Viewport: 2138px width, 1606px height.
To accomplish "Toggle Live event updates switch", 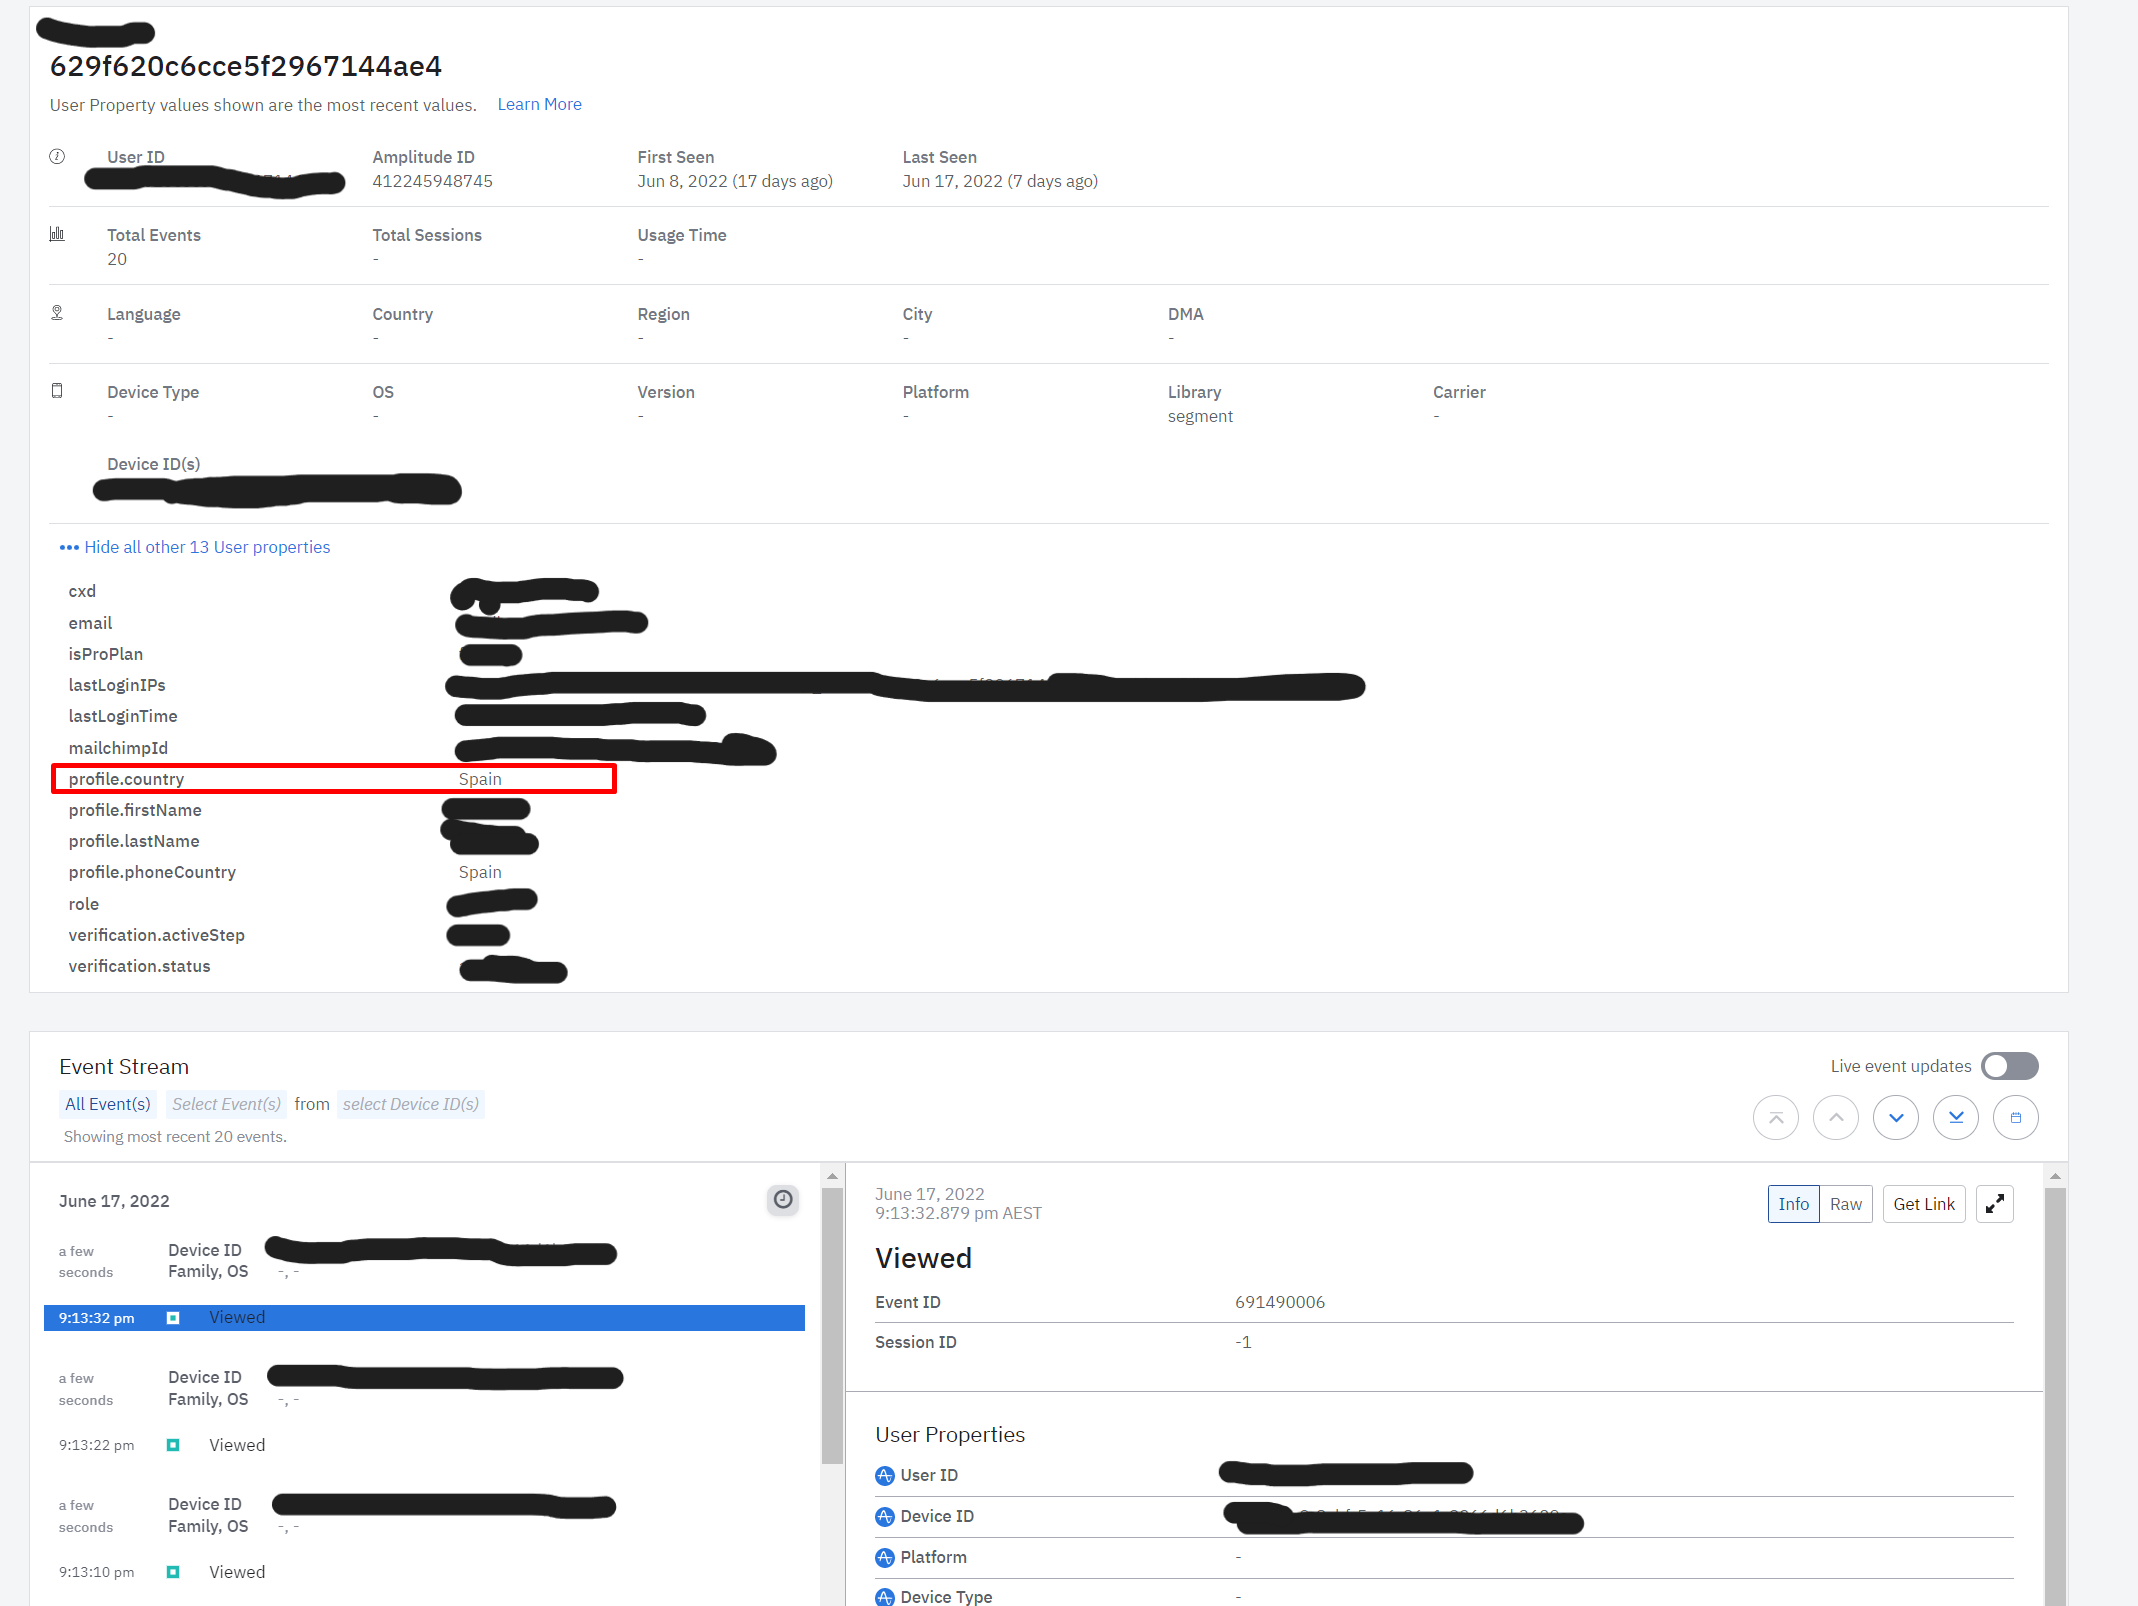I will click(2009, 1066).
